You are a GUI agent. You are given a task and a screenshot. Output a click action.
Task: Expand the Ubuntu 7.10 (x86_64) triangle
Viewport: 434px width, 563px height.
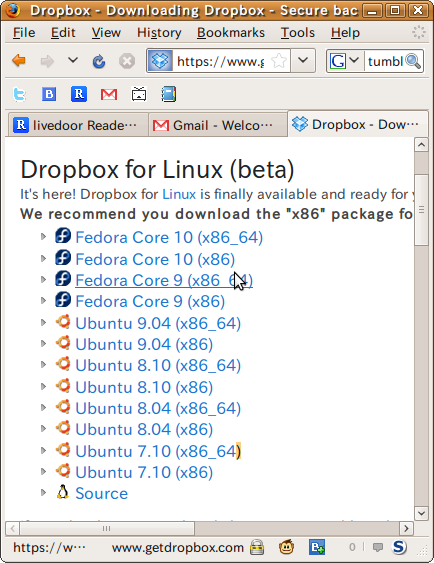[x=43, y=450]
